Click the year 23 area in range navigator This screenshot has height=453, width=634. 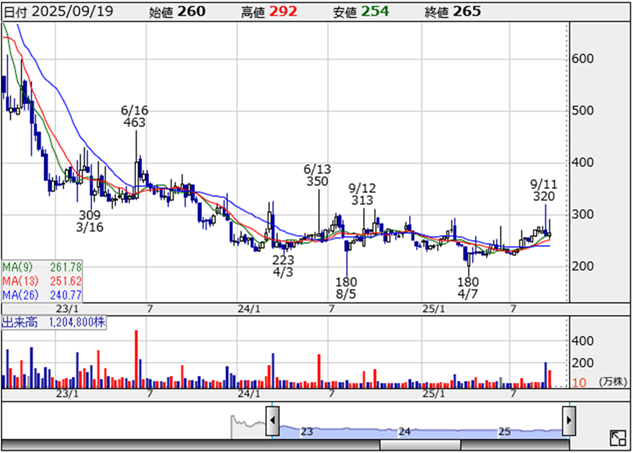click(x=307, y=432)
